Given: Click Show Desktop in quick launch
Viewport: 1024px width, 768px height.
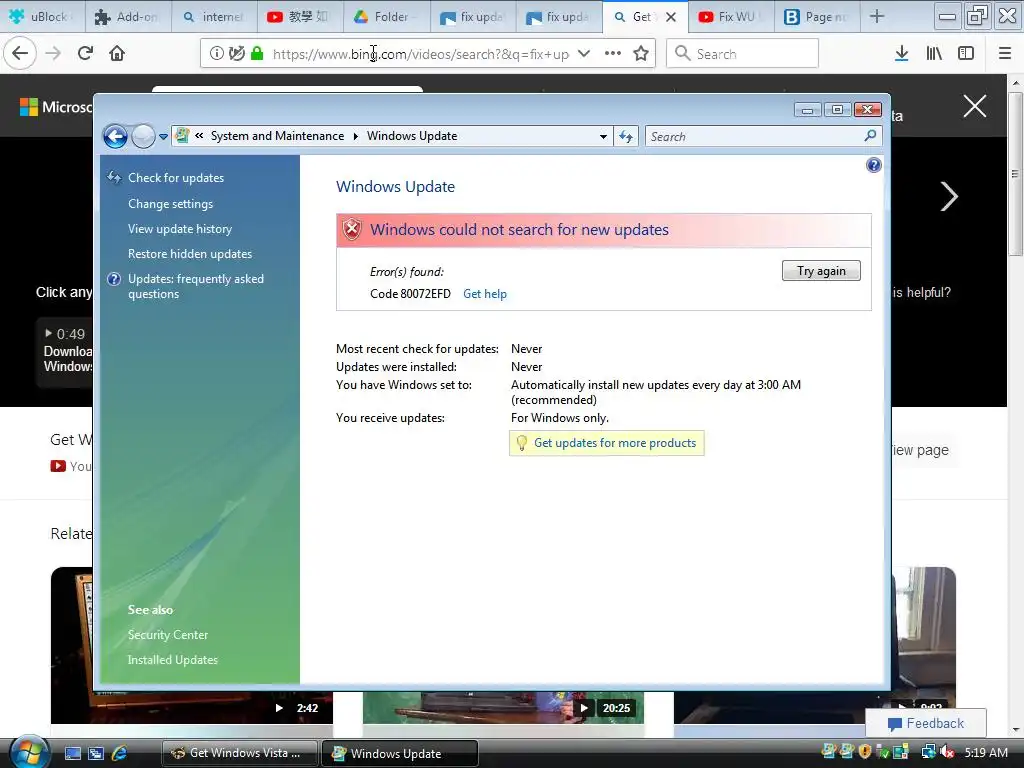Looking at the screenshot, I should pos(72,754).
